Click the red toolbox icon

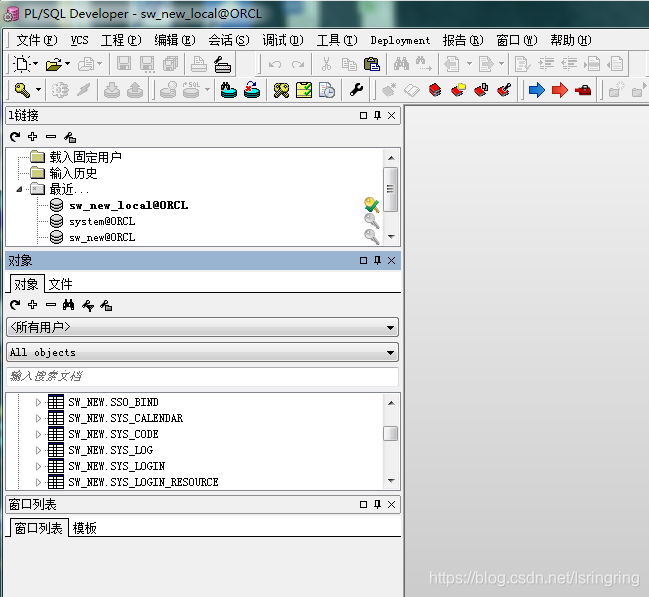pyautogui.click(x=583, y=90)
